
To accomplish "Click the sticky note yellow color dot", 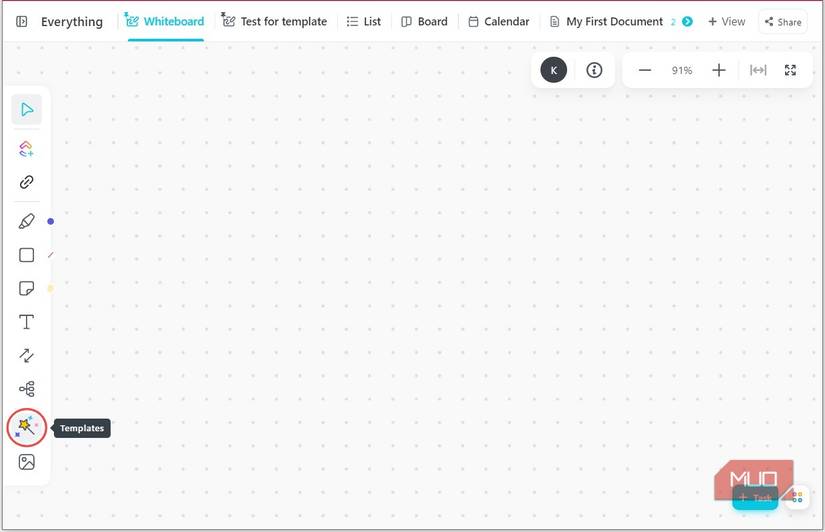I will point(51,288).
